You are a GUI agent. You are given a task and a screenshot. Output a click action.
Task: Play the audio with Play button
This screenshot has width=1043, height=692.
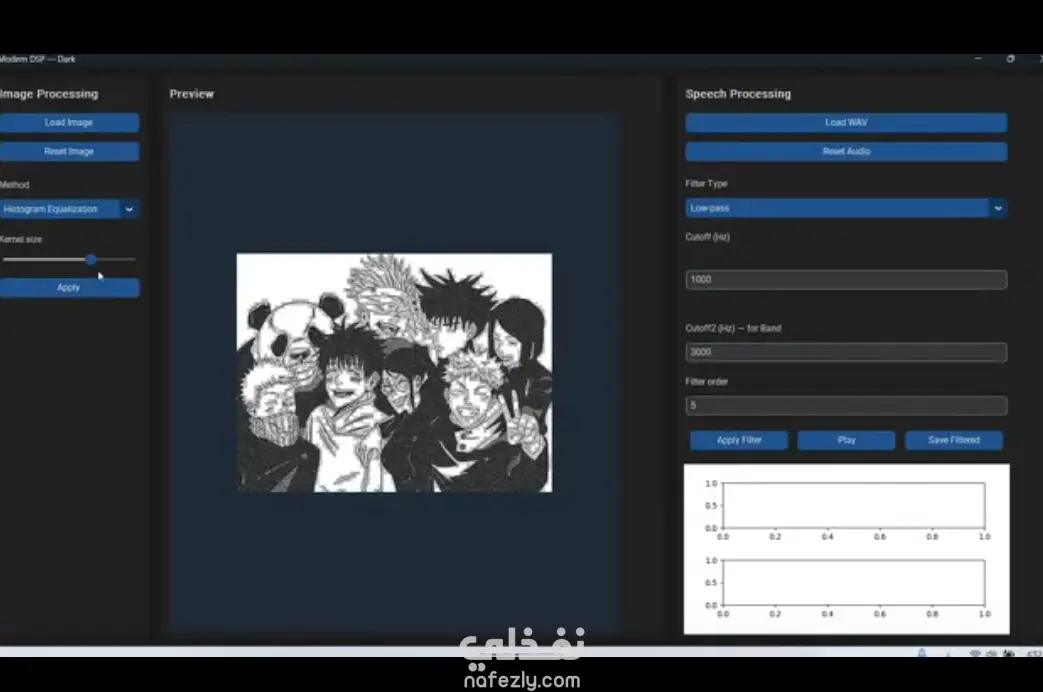pos(846,440)
